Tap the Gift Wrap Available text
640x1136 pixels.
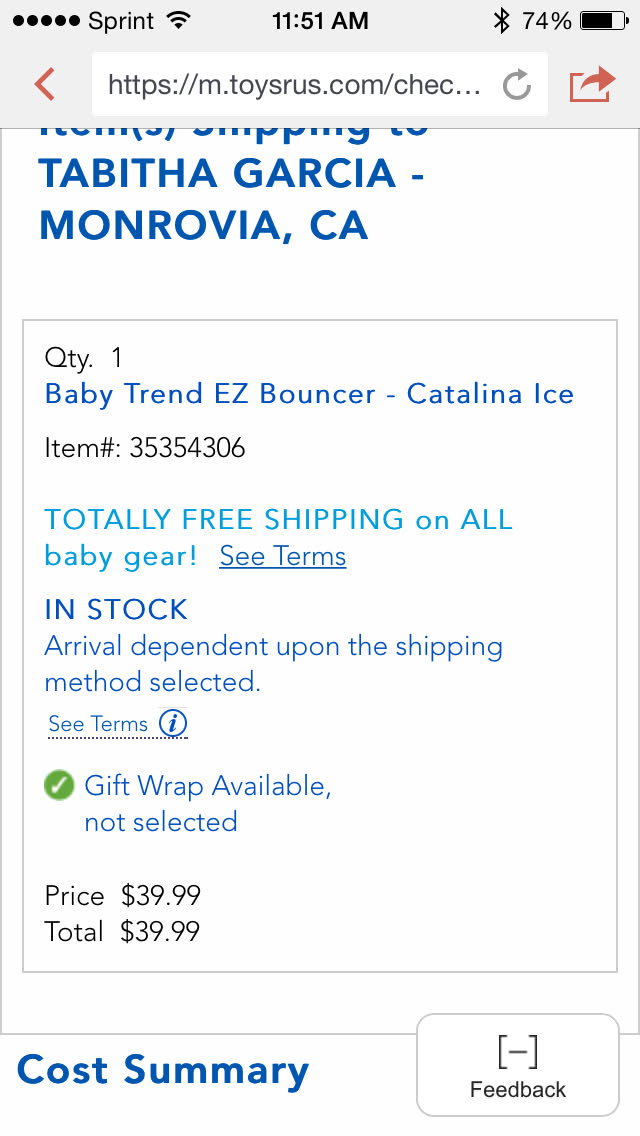tap(207, 786)
